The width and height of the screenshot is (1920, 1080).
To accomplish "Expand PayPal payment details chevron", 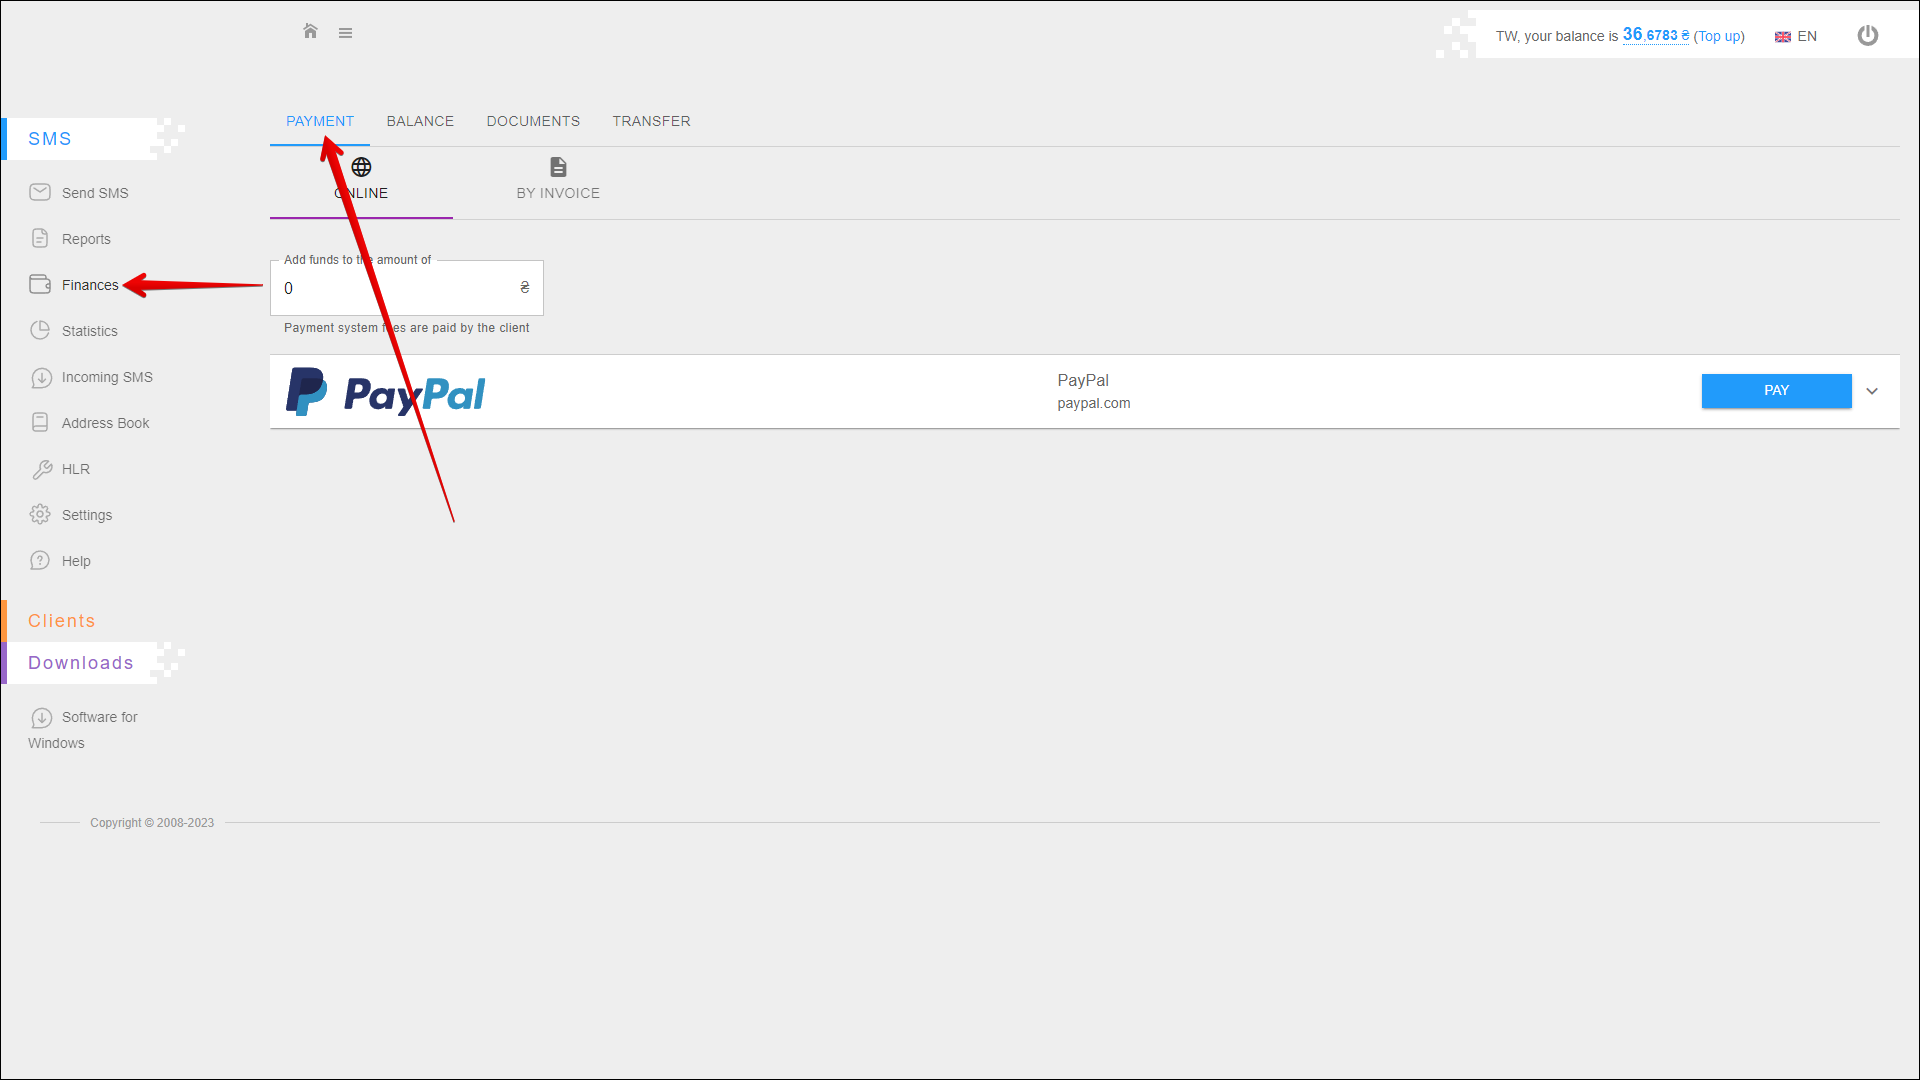I will pos(1872,391).
